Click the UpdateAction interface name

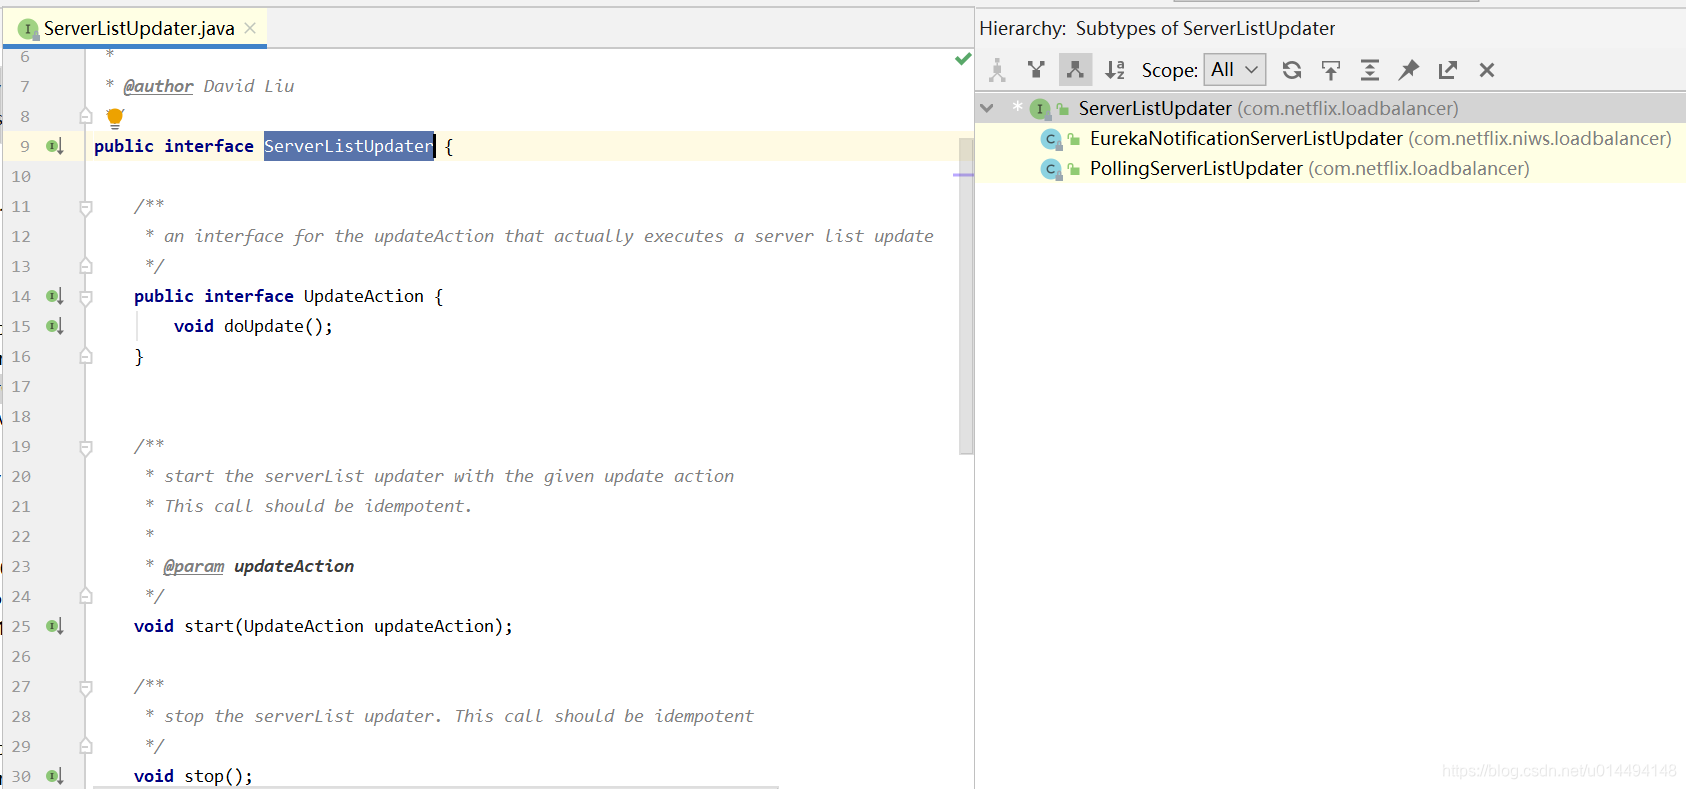tap(364, 296)
